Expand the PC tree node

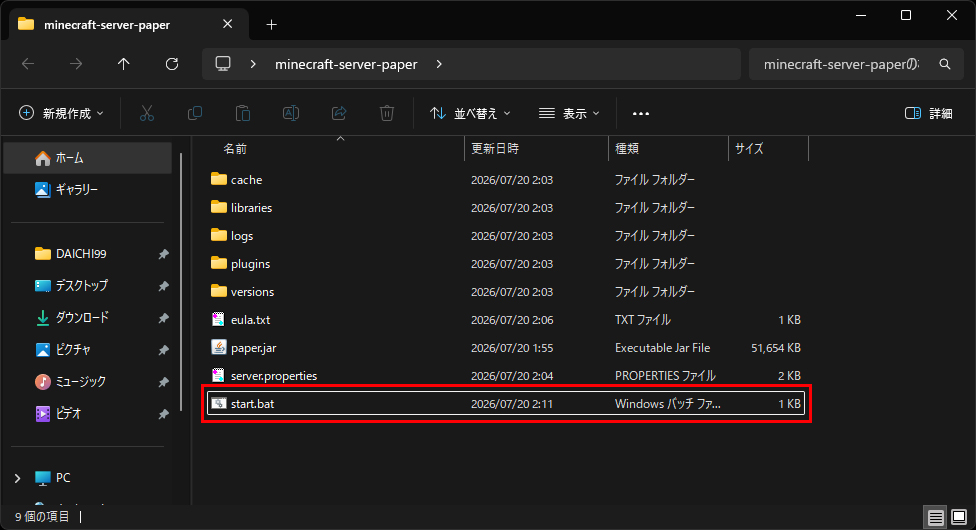coord(17,478)
